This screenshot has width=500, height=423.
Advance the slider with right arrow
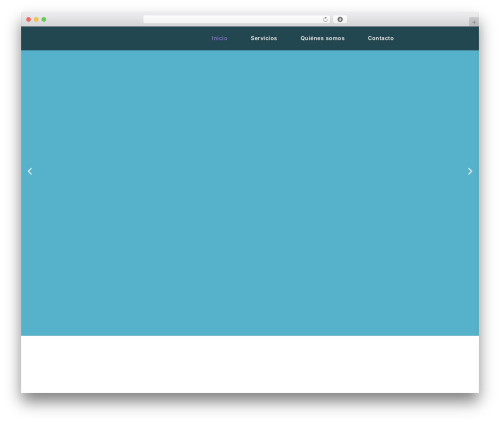point(470,171)
